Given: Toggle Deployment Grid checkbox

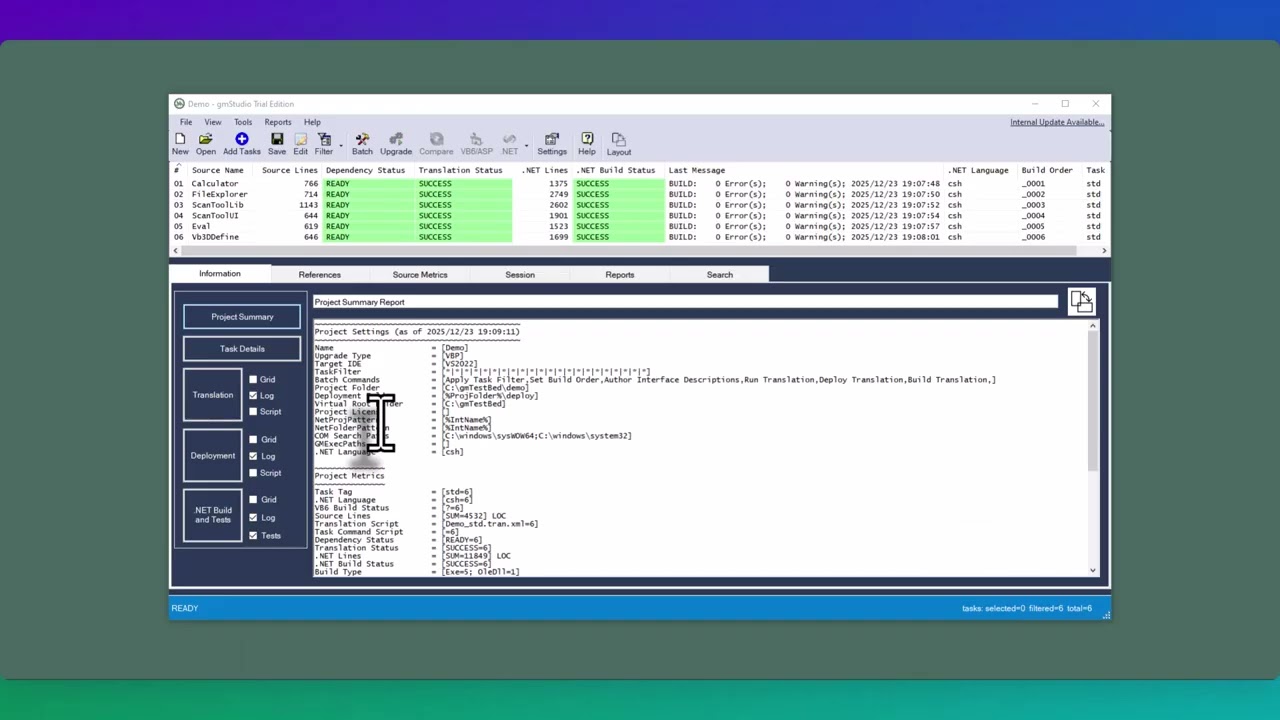Looking at the screenshot, I should (253, 440).
